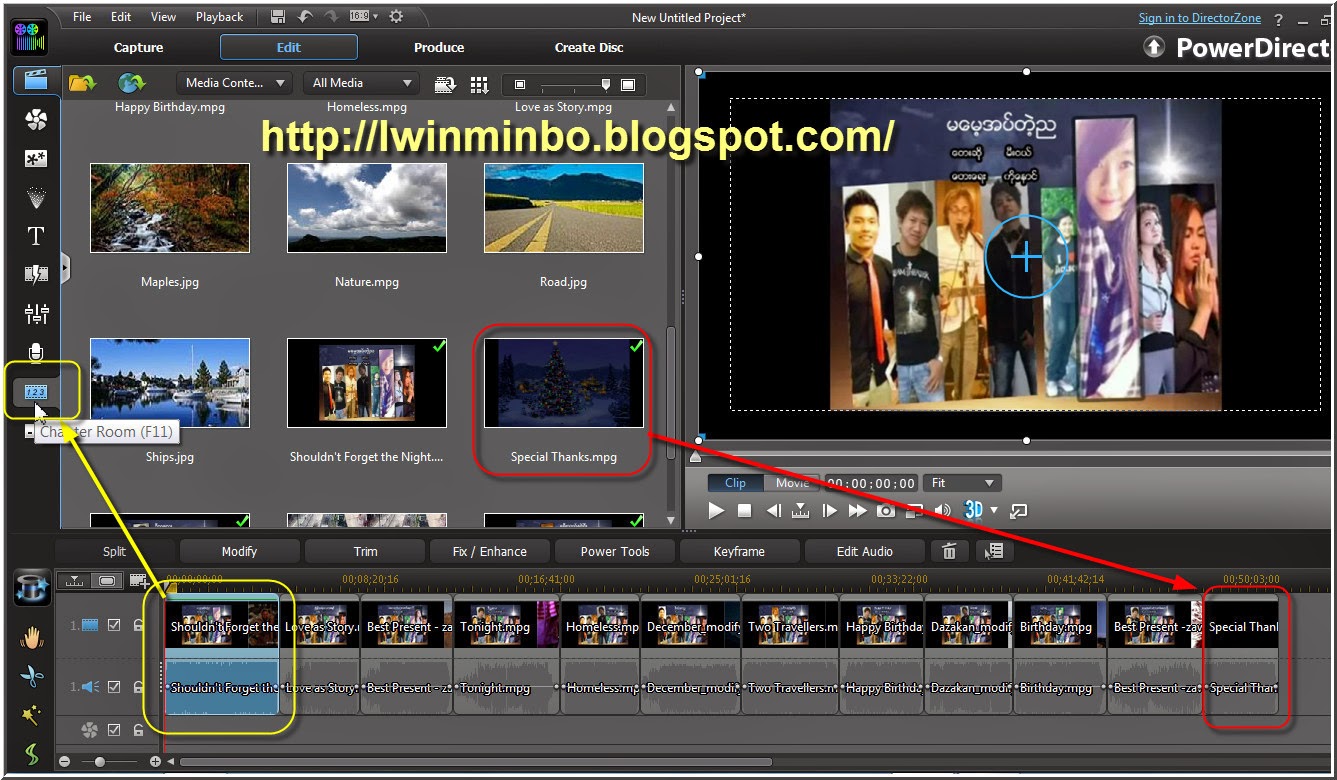Switch preview to Movie mode
The height and width of the screenshot is (780, 1337).
tap(792, 483)
